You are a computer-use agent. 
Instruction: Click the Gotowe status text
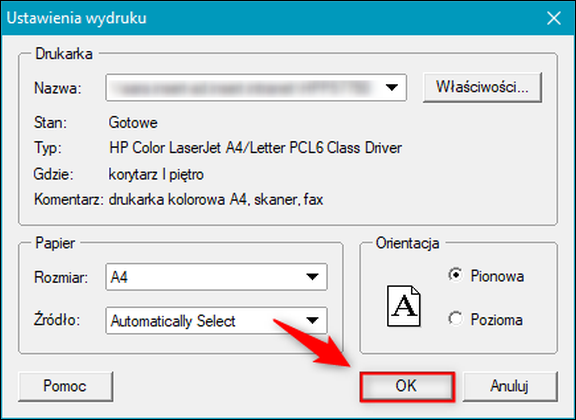pos(133,123)
